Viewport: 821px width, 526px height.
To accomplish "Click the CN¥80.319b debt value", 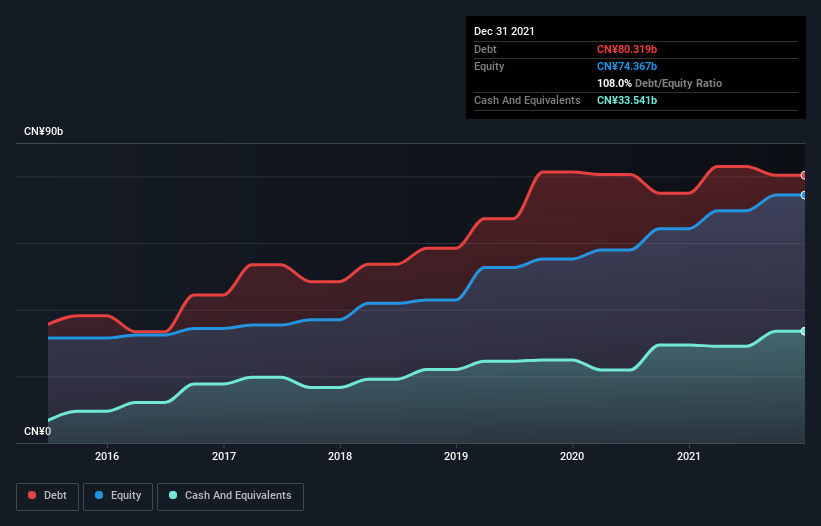I will 627,49.
